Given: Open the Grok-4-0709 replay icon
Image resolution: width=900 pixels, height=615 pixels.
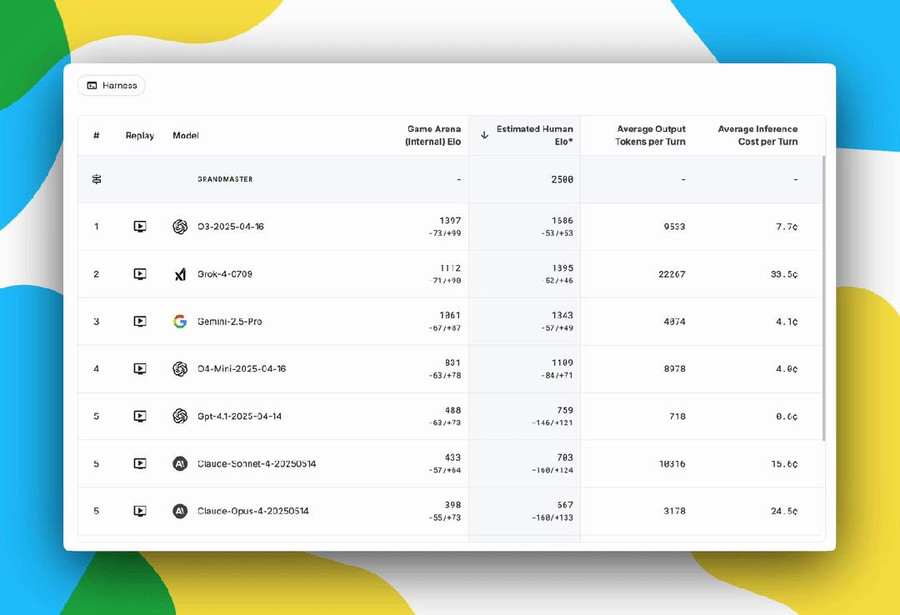Looking at the screenshot, I should click(140, 274).
